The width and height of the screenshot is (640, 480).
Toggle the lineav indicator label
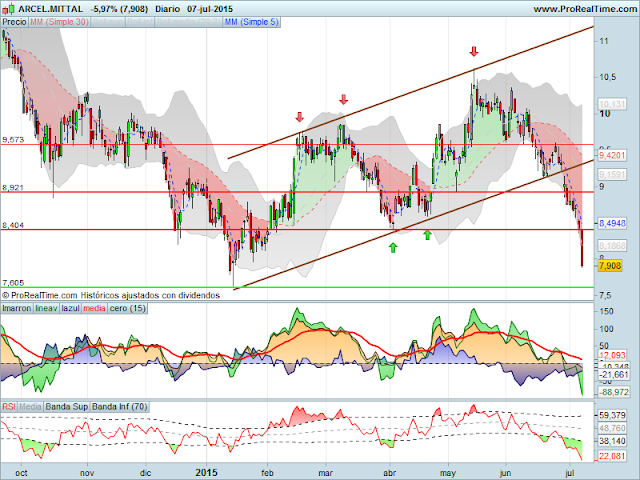tap(46, 308)
